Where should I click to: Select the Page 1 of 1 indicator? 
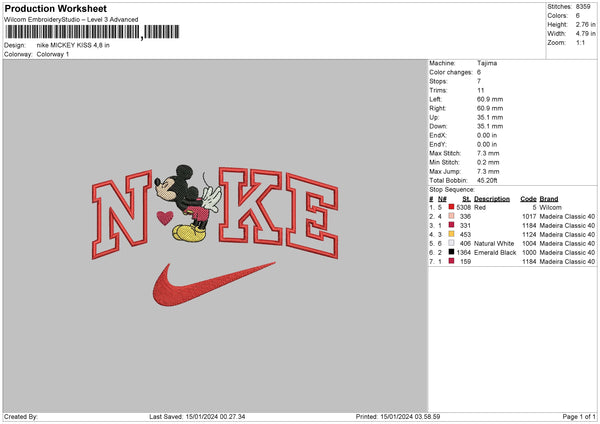[579, 417]
